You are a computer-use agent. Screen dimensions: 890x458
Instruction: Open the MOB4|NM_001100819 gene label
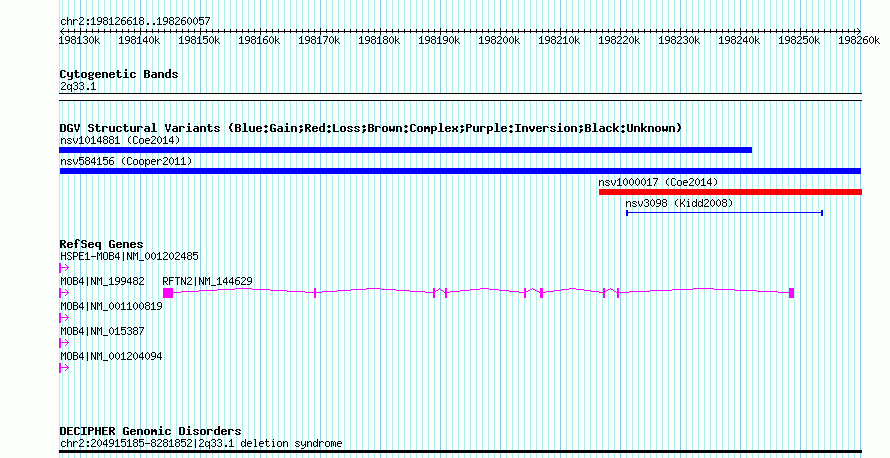pos(111,306)
